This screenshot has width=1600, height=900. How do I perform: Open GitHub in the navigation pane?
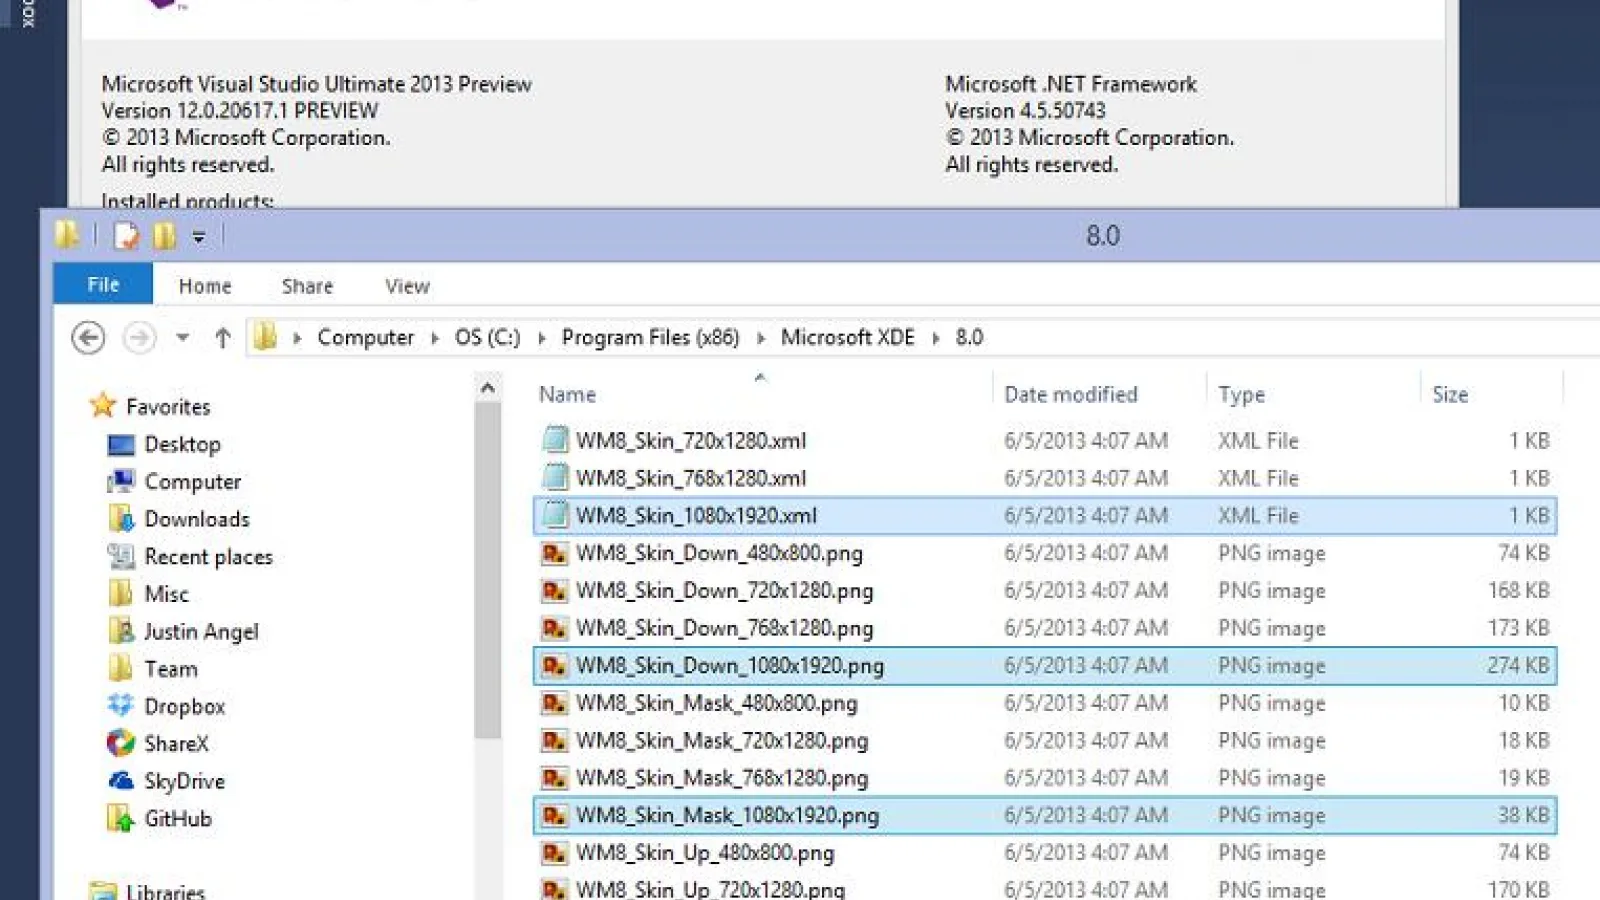click(x=178, y=819)
